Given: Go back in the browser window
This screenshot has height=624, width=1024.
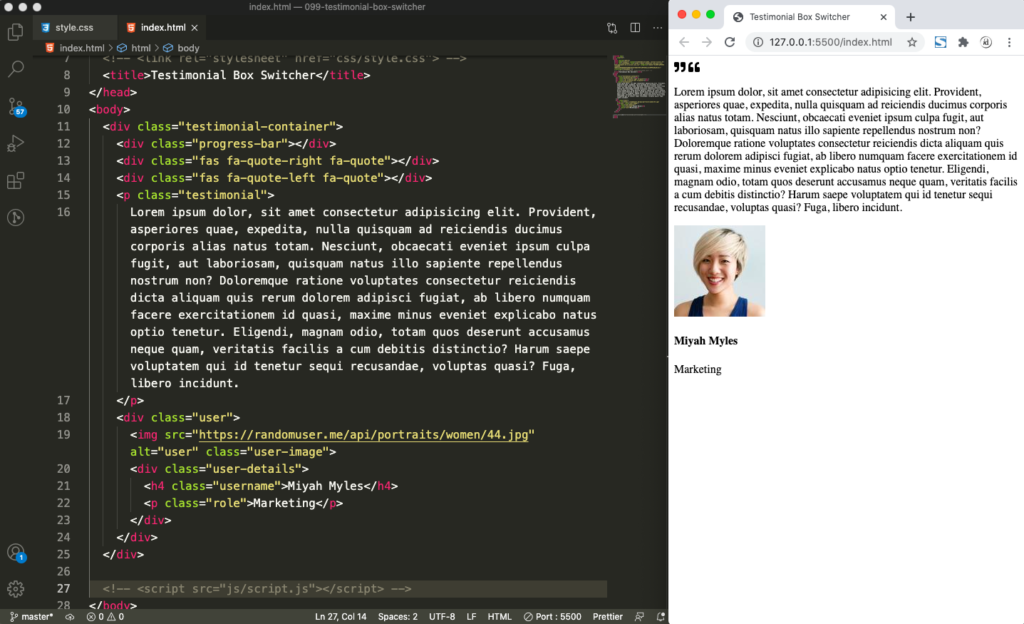Looking at the screenshot, I should (x=684, y=42).
